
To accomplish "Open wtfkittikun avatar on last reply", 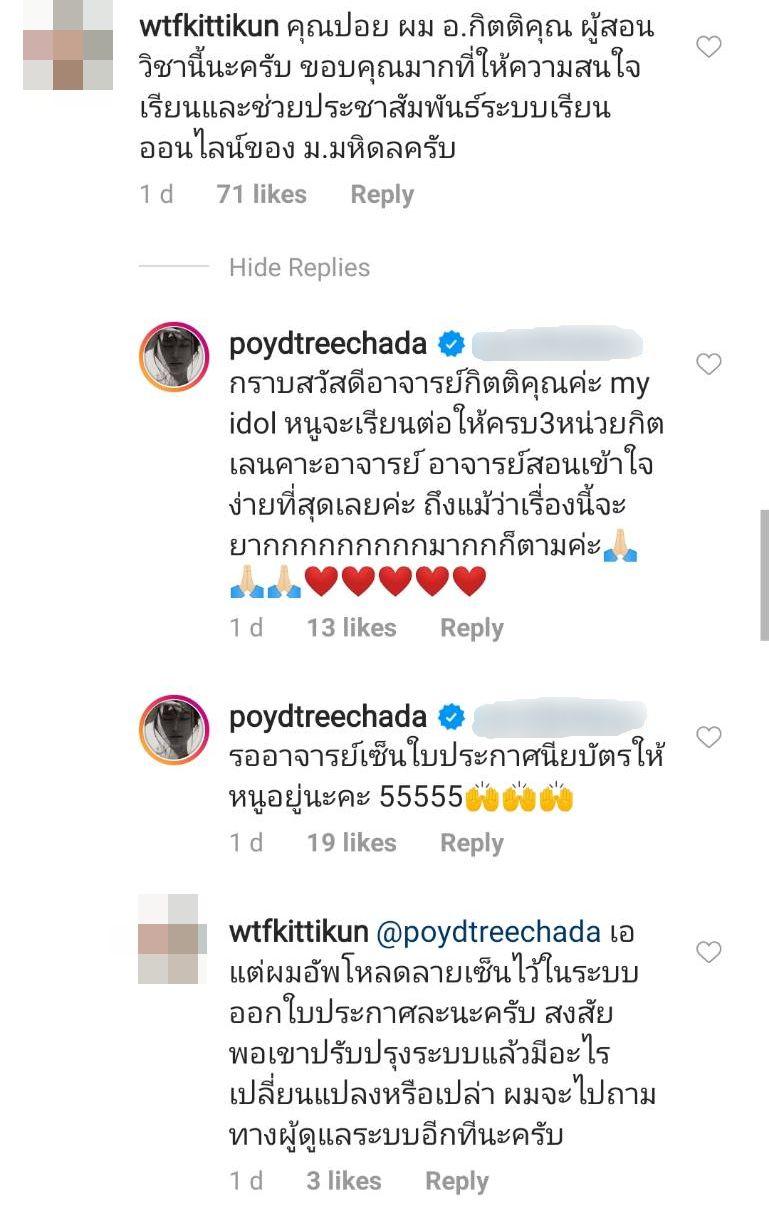I will pos(168,939).
